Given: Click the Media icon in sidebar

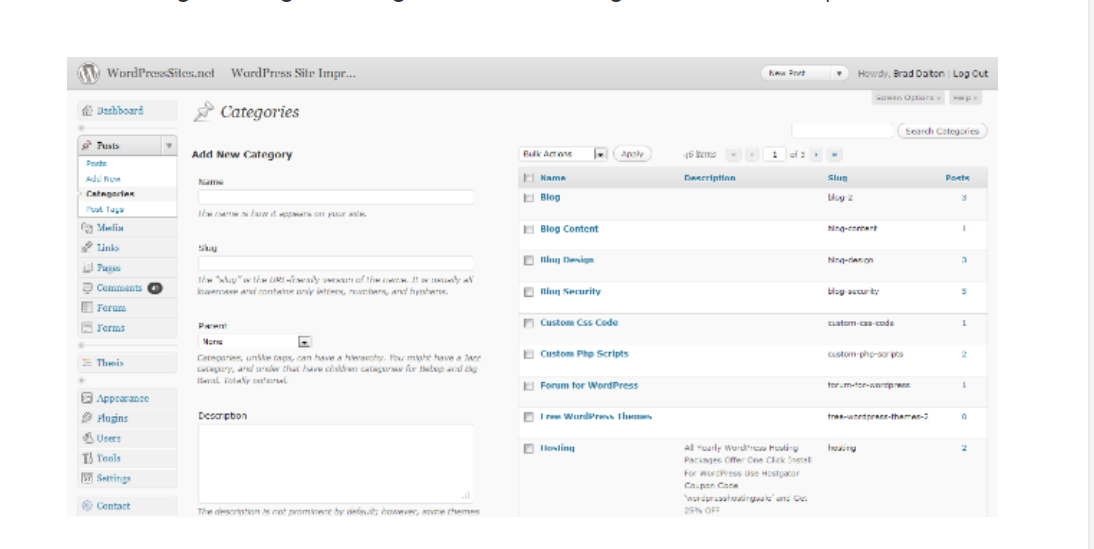Looking at the screenshot, I should [x=87, y=228].
